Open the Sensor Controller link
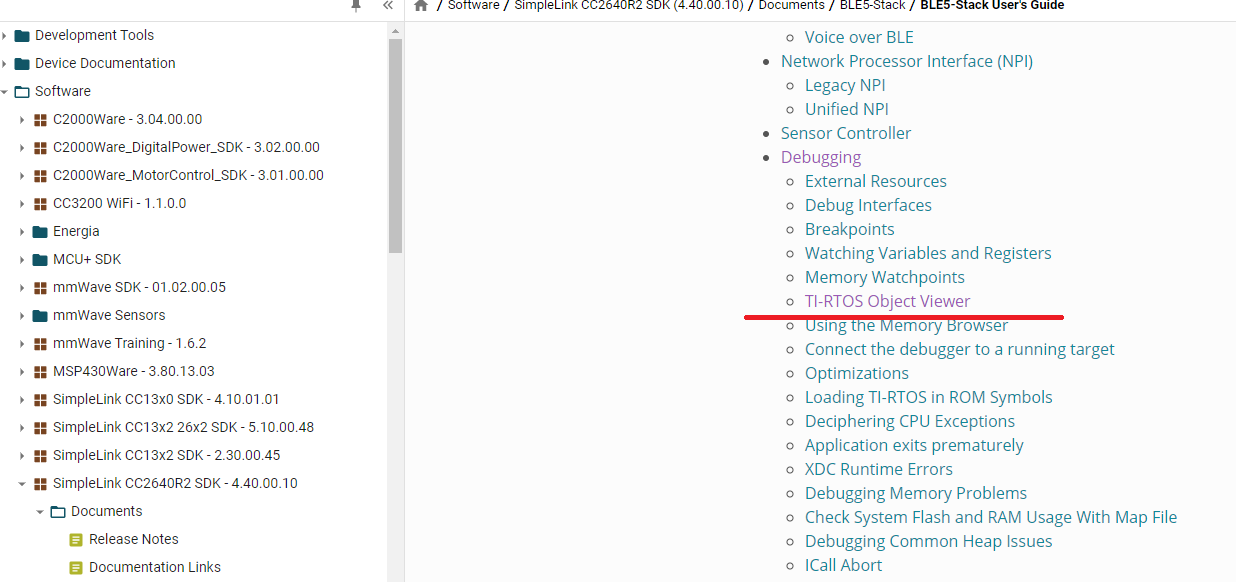Screen dimensions: 1236x582 846,133
